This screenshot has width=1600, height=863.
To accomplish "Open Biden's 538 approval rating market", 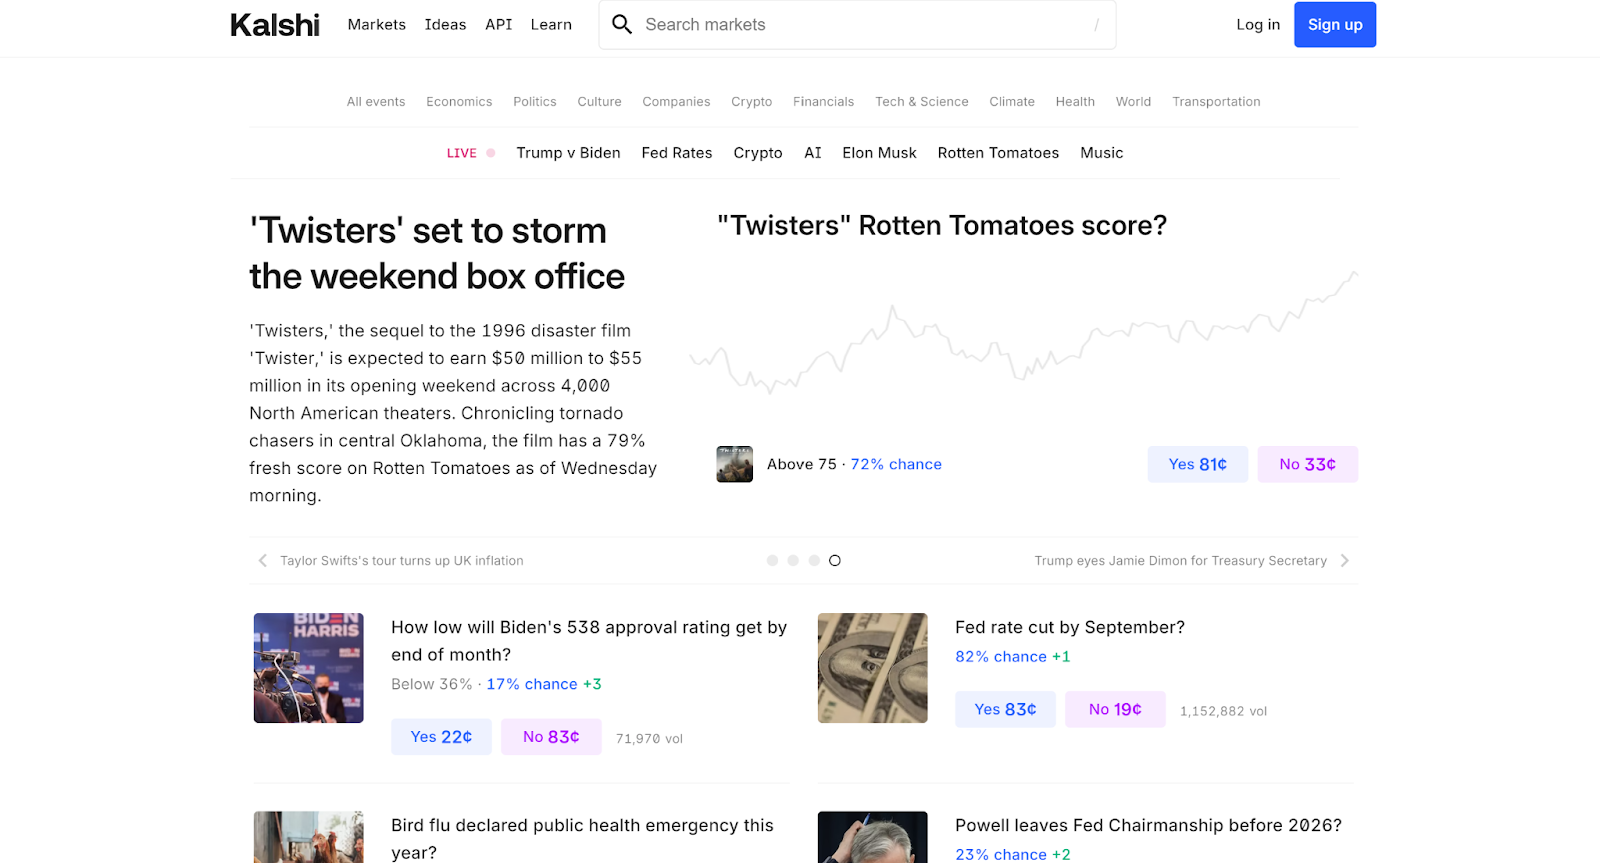I will click(589, 641).
